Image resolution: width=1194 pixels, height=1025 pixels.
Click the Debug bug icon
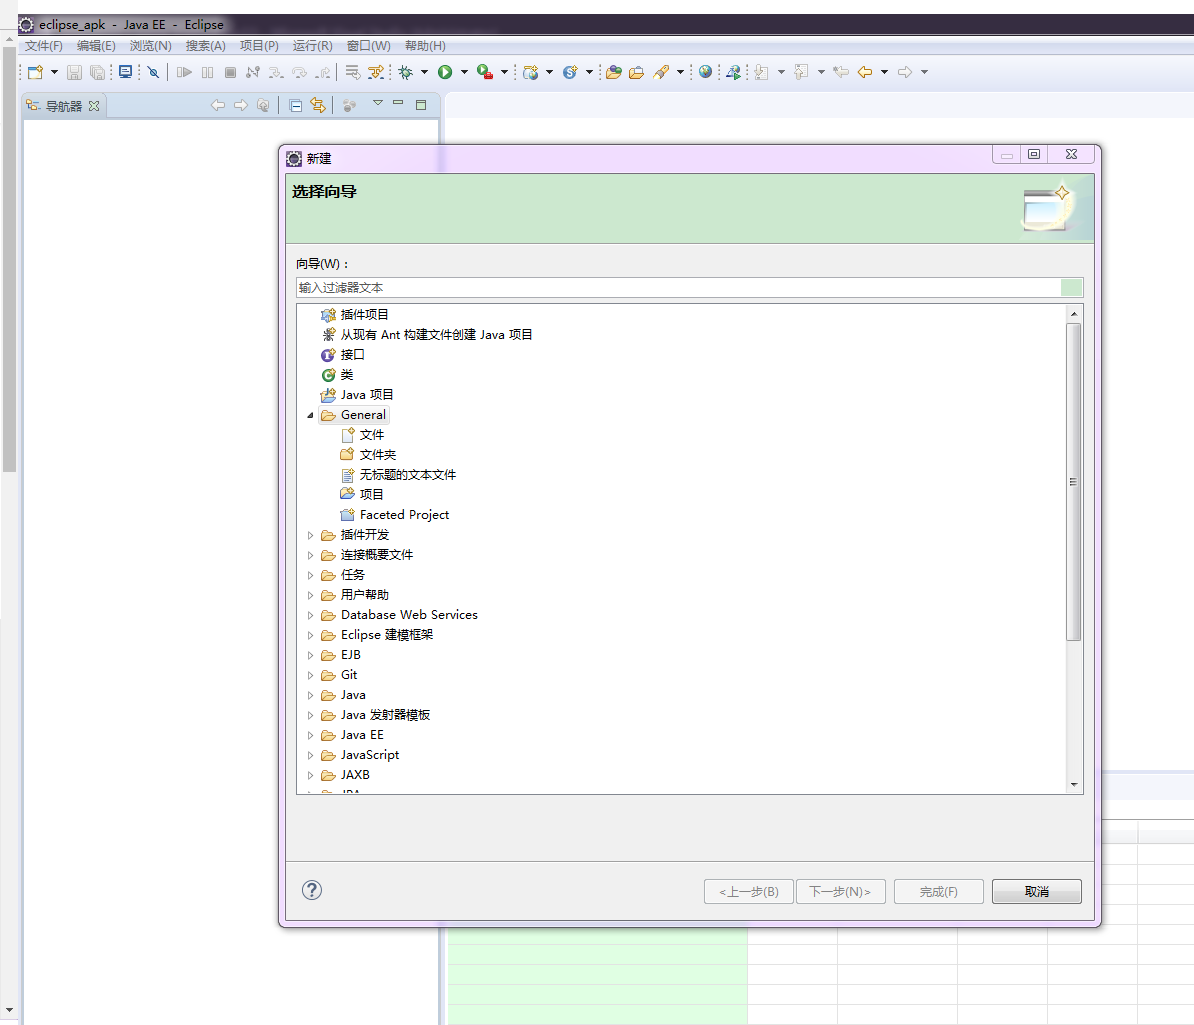405,72
